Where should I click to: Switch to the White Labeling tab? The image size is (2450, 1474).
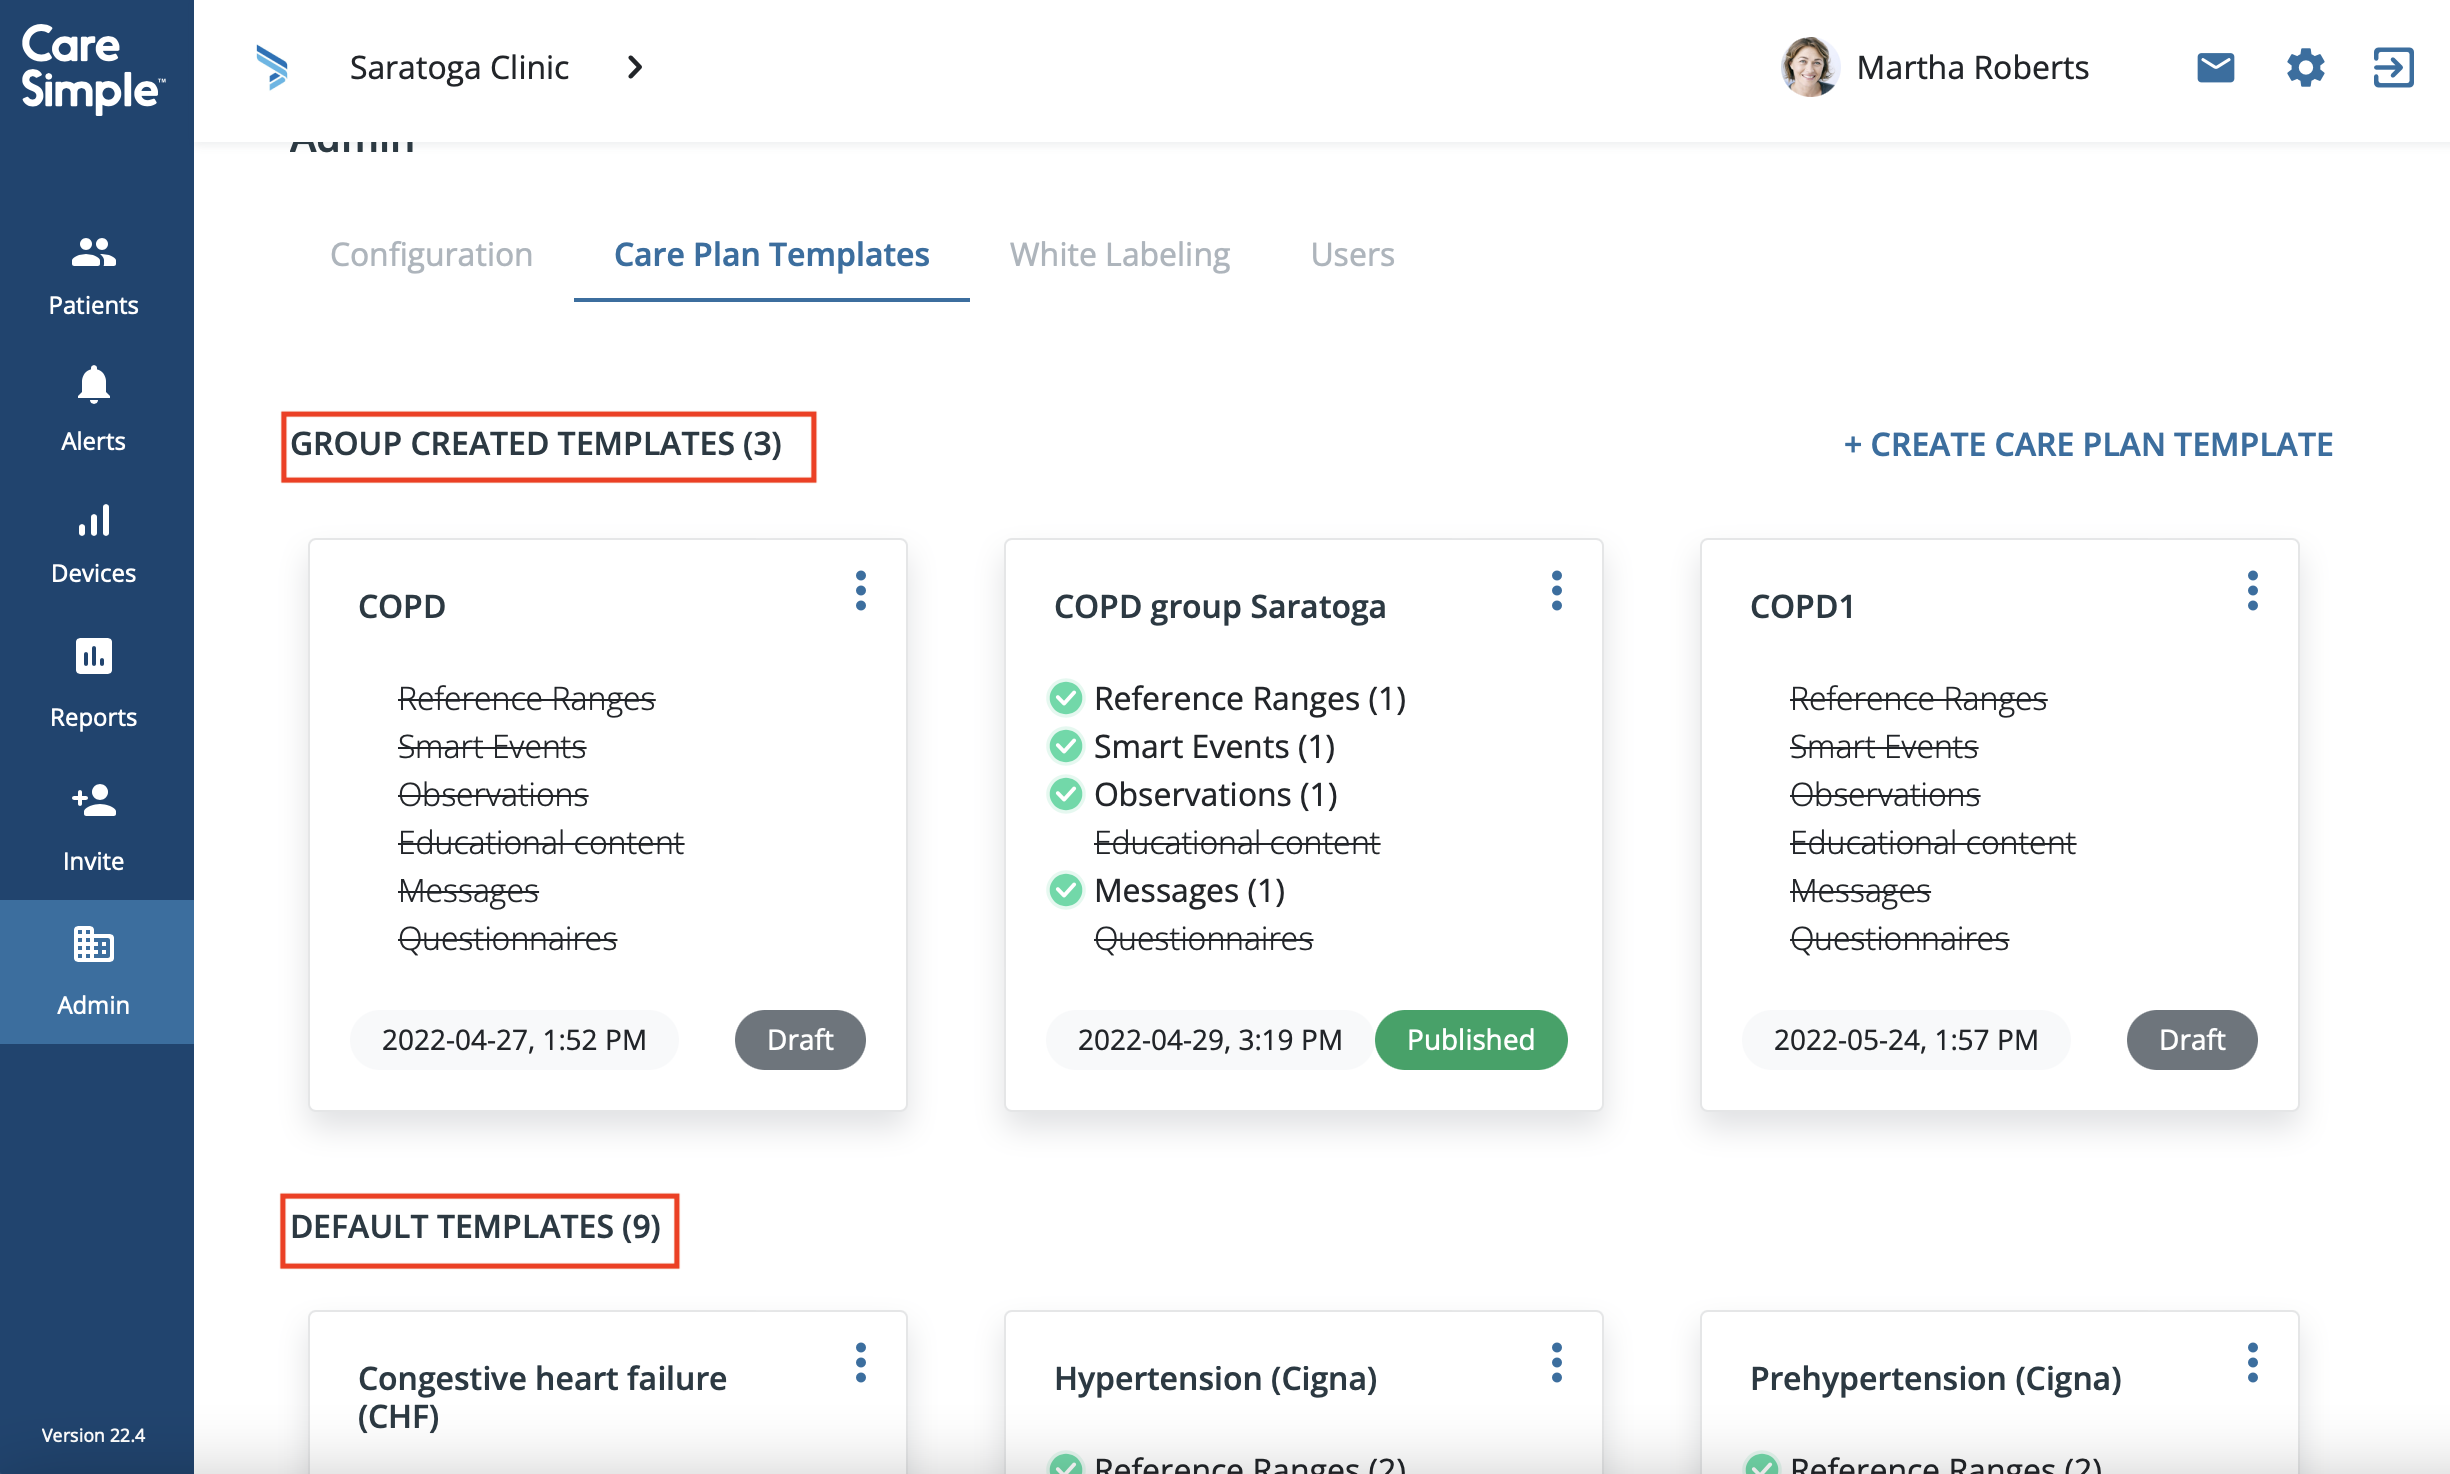[1119, 255]
